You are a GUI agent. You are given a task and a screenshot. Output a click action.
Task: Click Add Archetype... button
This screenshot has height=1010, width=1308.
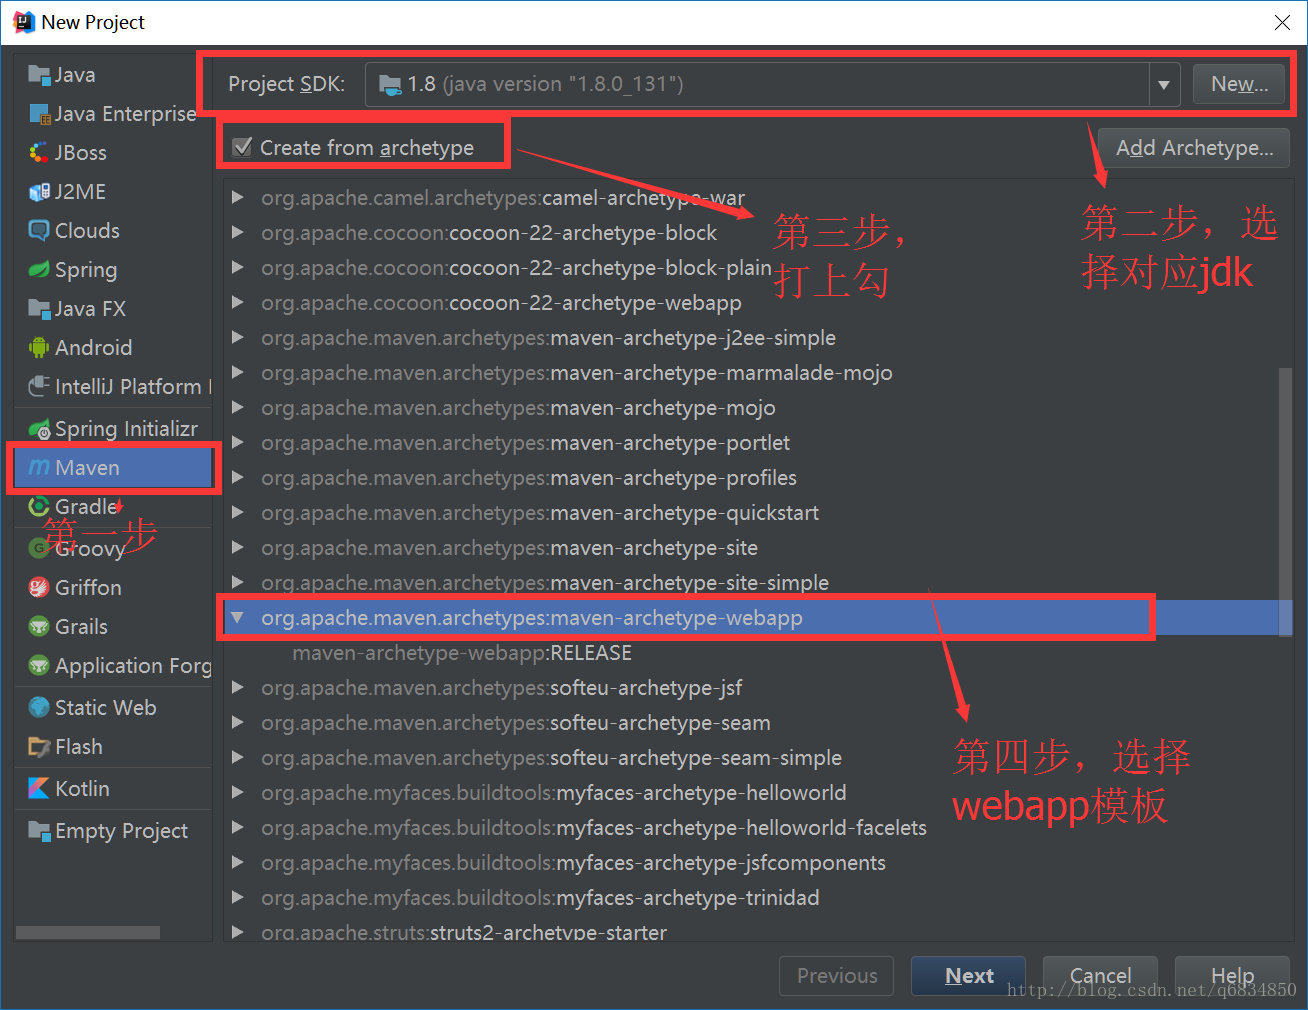pos(1194,148)
